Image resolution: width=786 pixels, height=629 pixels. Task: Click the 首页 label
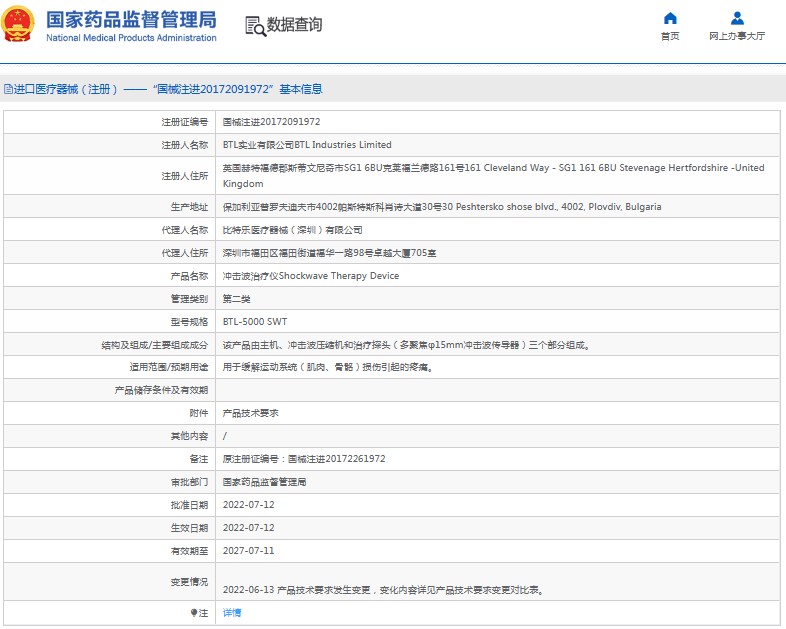(x=670, y=36)
